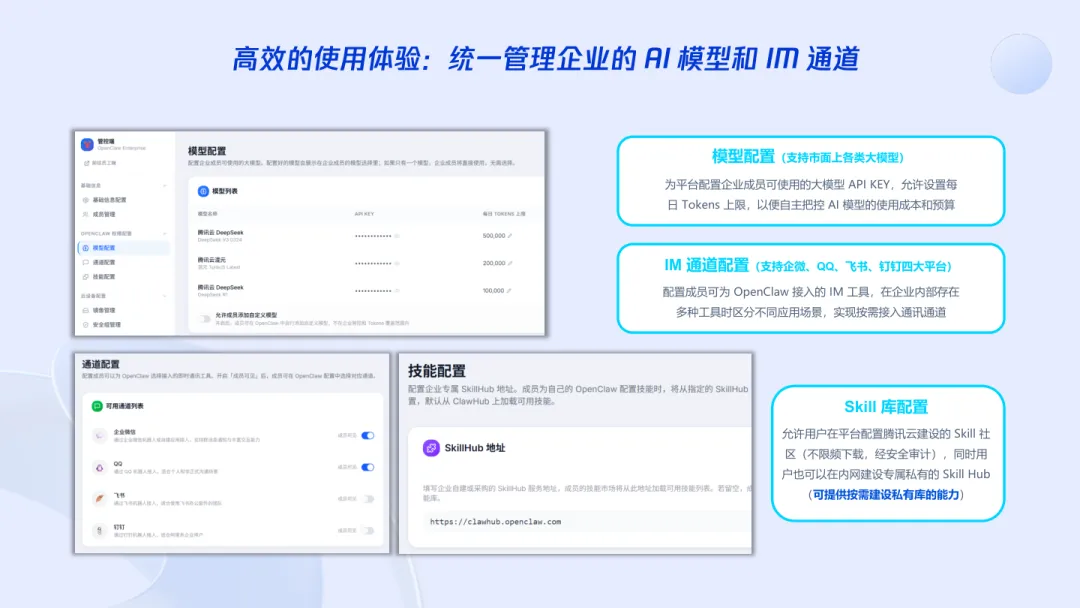This screenshot has height=608, width=1080.
Task: Select 模型配置 in sidebar
Action: (x=124, y=248)
